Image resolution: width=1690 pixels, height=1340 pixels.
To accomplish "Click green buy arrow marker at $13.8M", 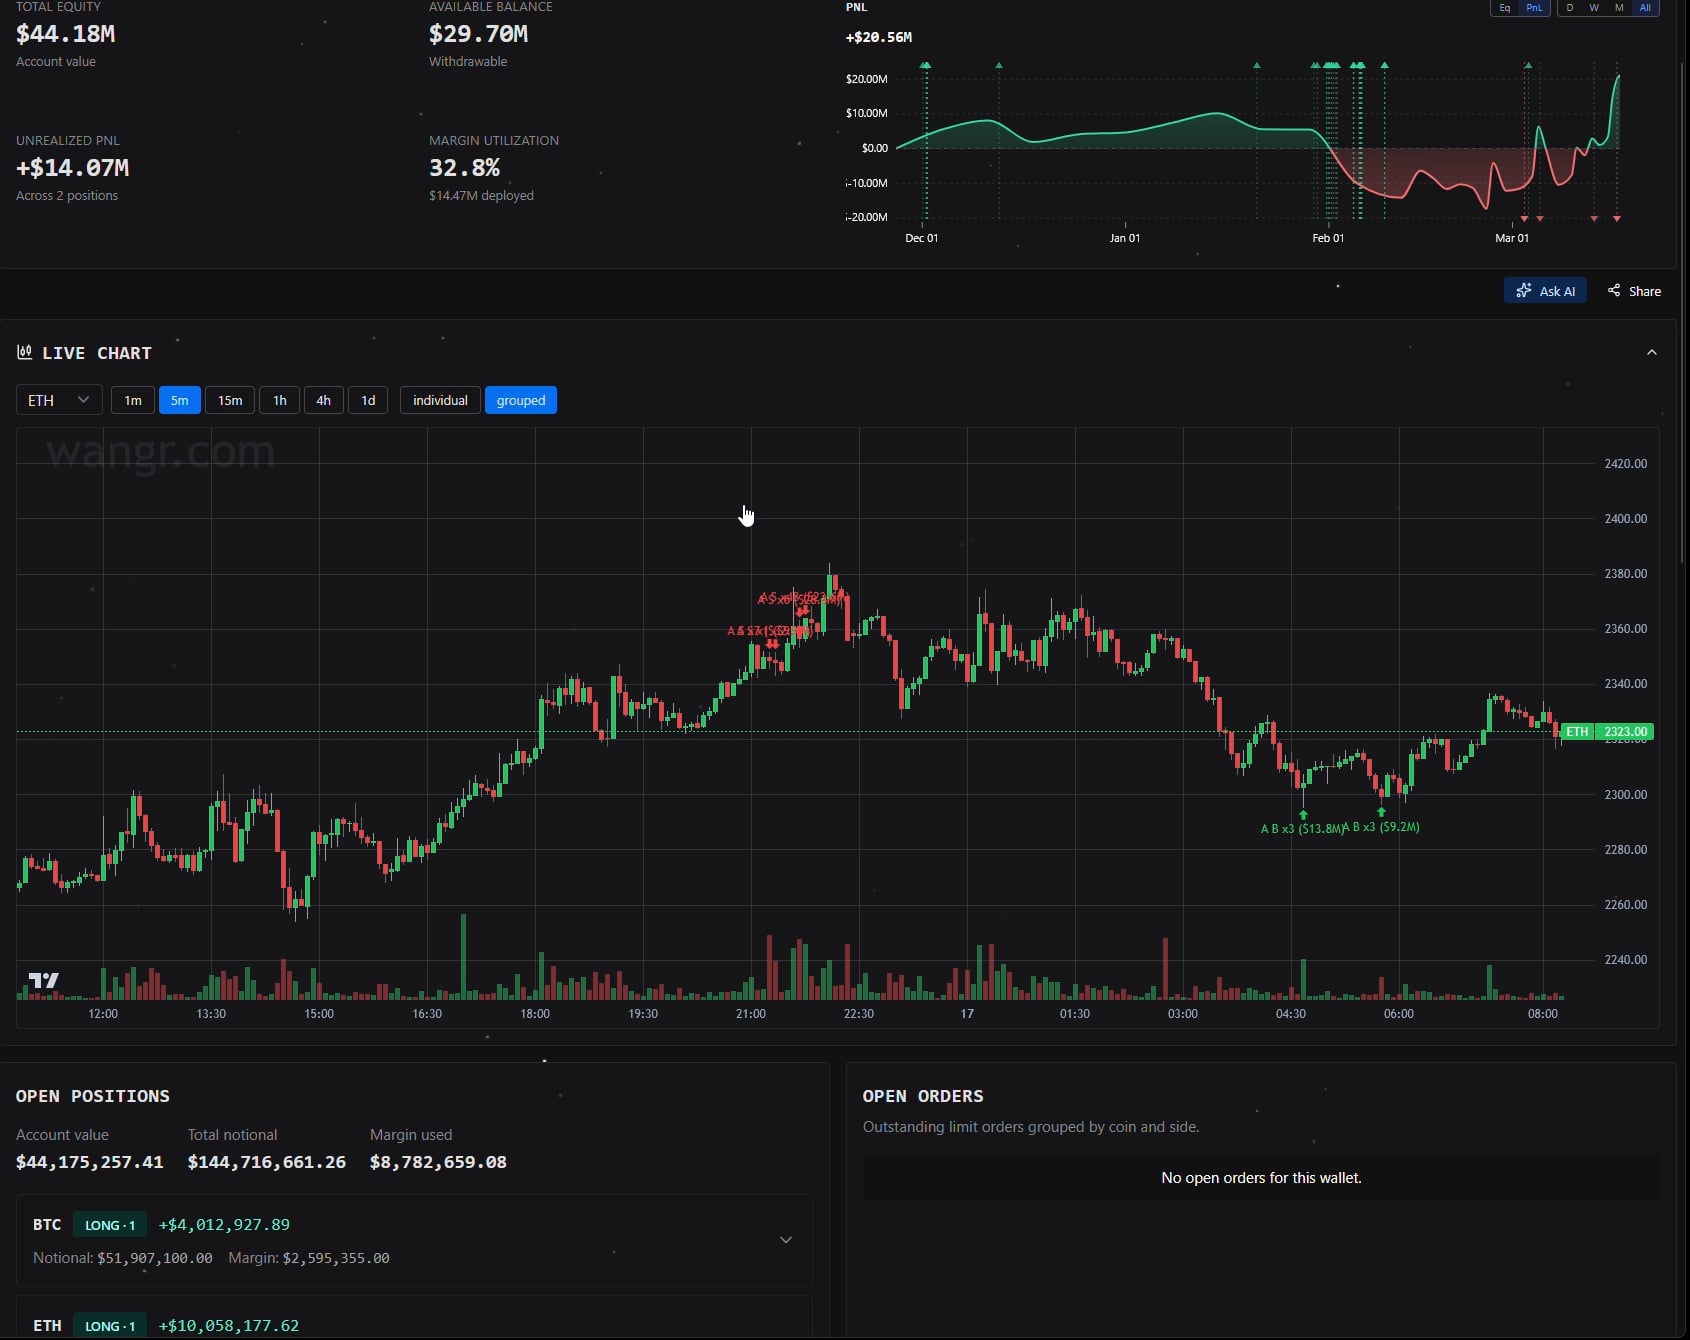I will click(x=1303, y=815).
